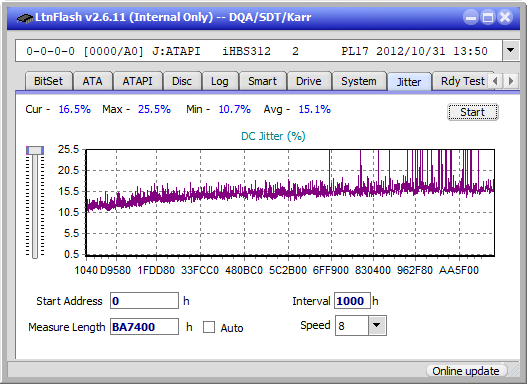
Task: Select the Smart tab
Action: coord(262,81)
